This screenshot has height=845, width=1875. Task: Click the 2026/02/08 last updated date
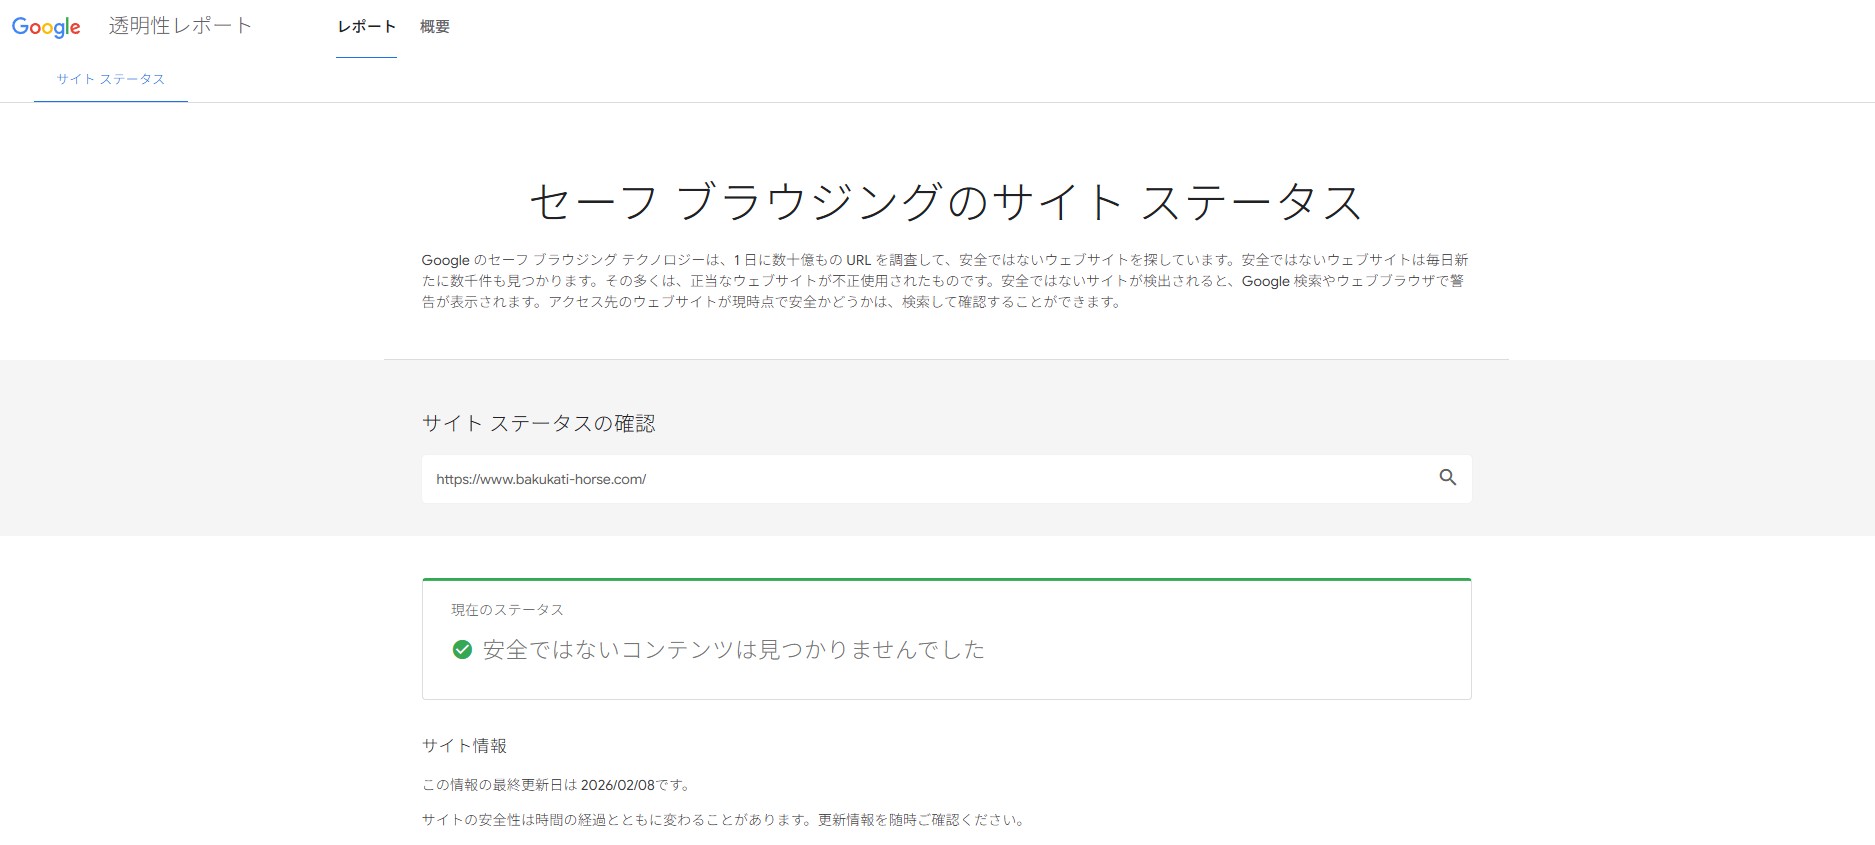[617, 785]
